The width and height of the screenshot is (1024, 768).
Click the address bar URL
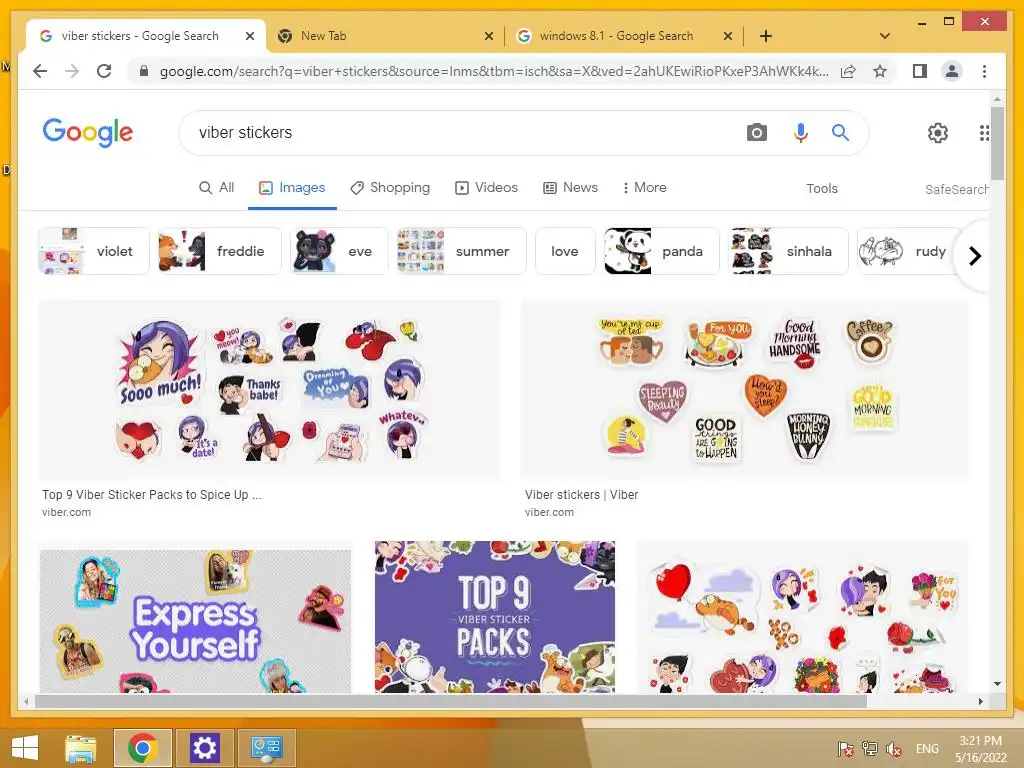coord(494,71)
